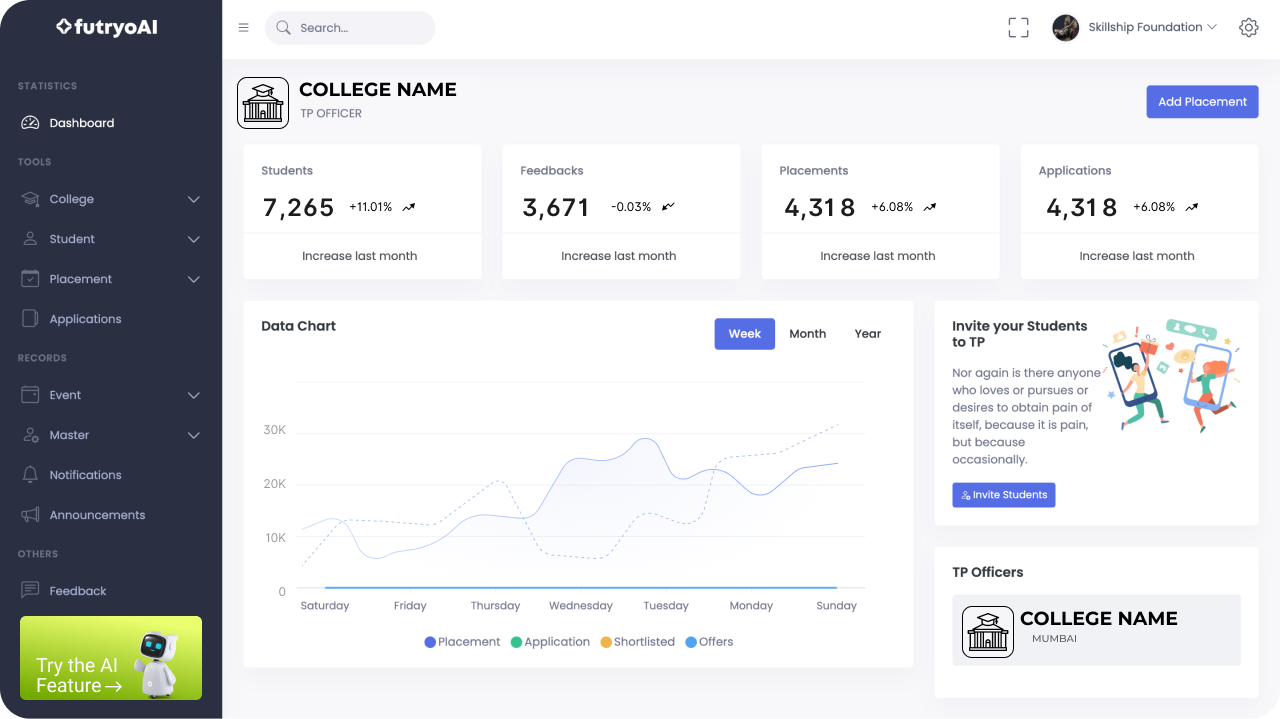The width and height of the screenshot is (1280, 719).
Task: Toggle the Placement legend in the chart
Action: [462, 641]
